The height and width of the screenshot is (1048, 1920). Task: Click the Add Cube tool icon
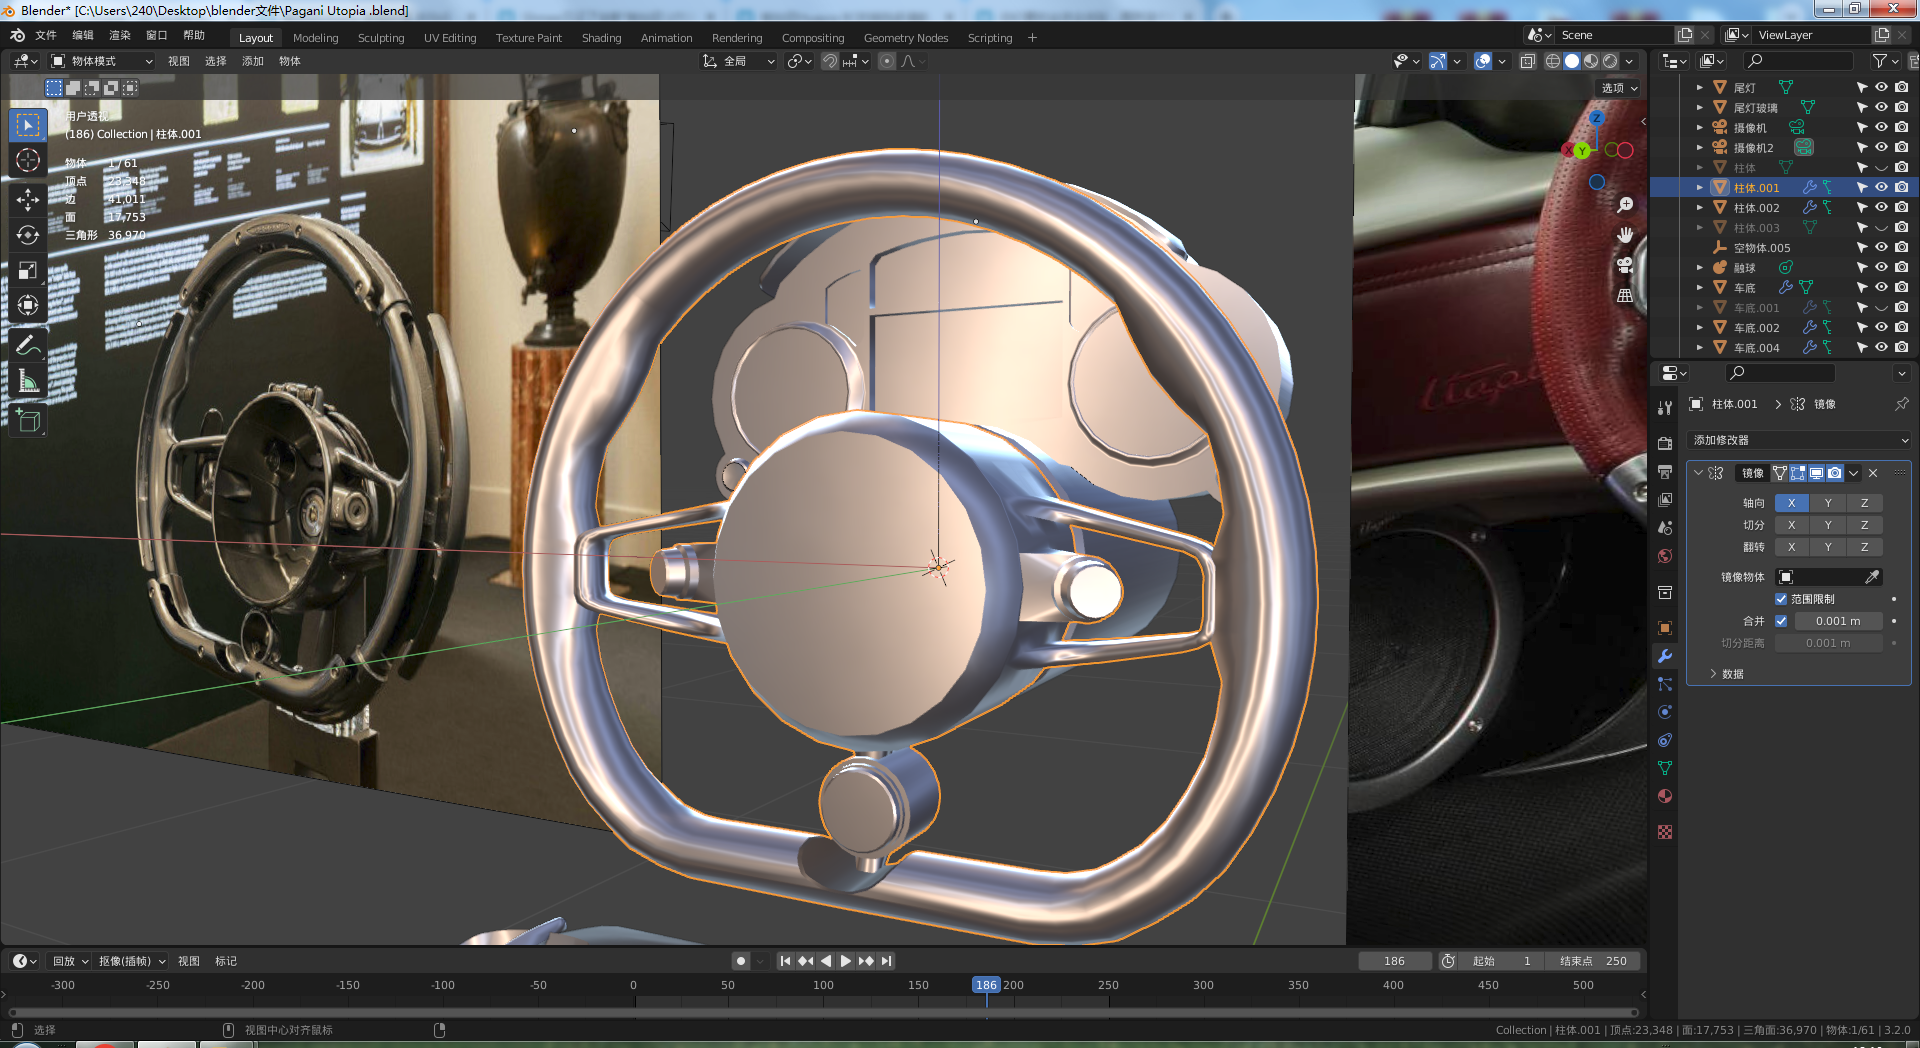pos(28,421)
